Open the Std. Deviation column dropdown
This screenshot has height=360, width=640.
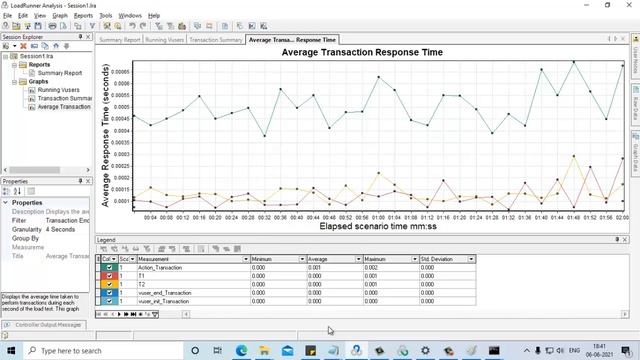[x=471, y=259]
